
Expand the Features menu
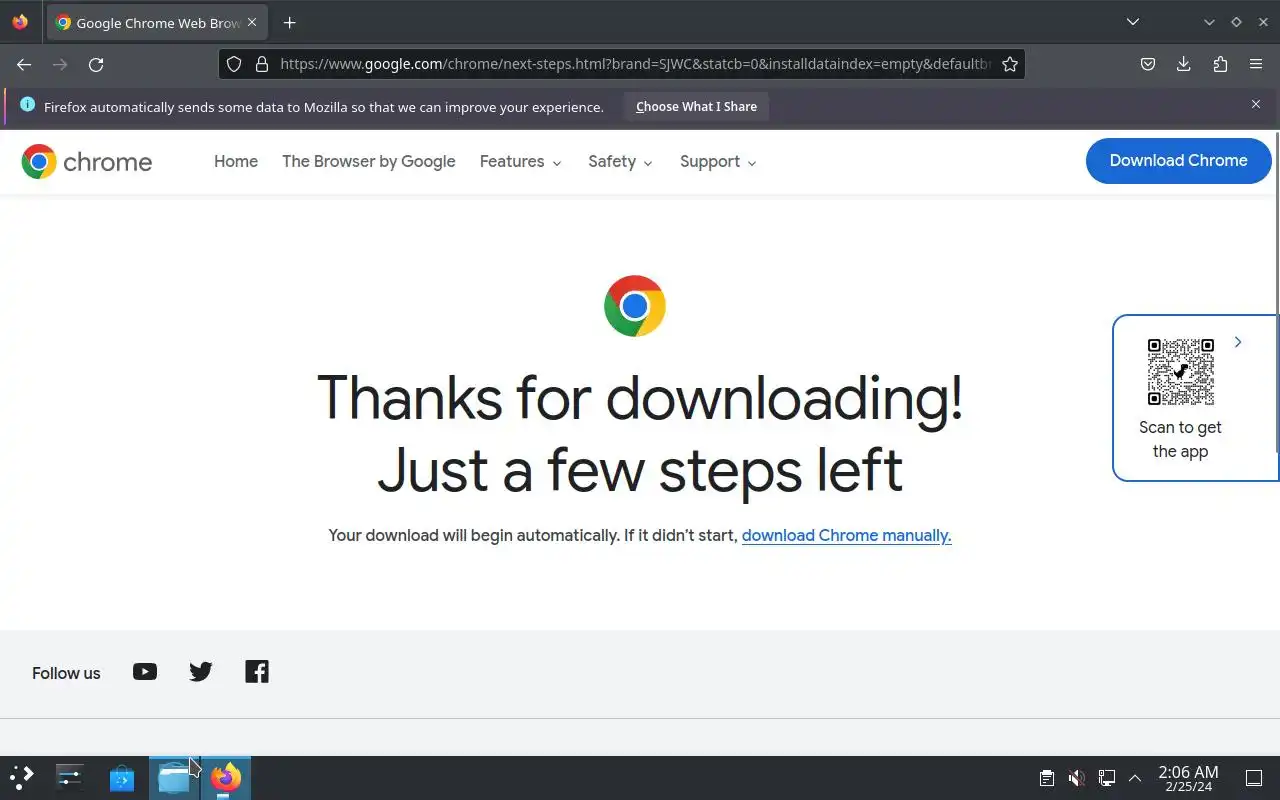coord(521,161)
